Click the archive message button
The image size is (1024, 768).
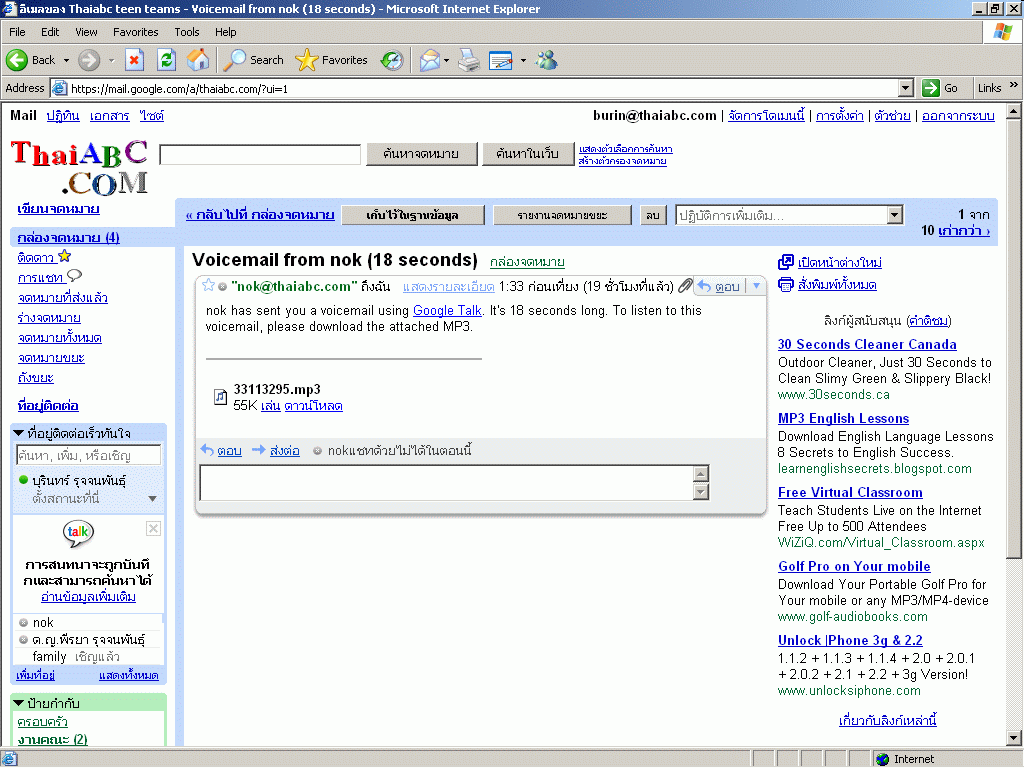(x=413, y=215)
